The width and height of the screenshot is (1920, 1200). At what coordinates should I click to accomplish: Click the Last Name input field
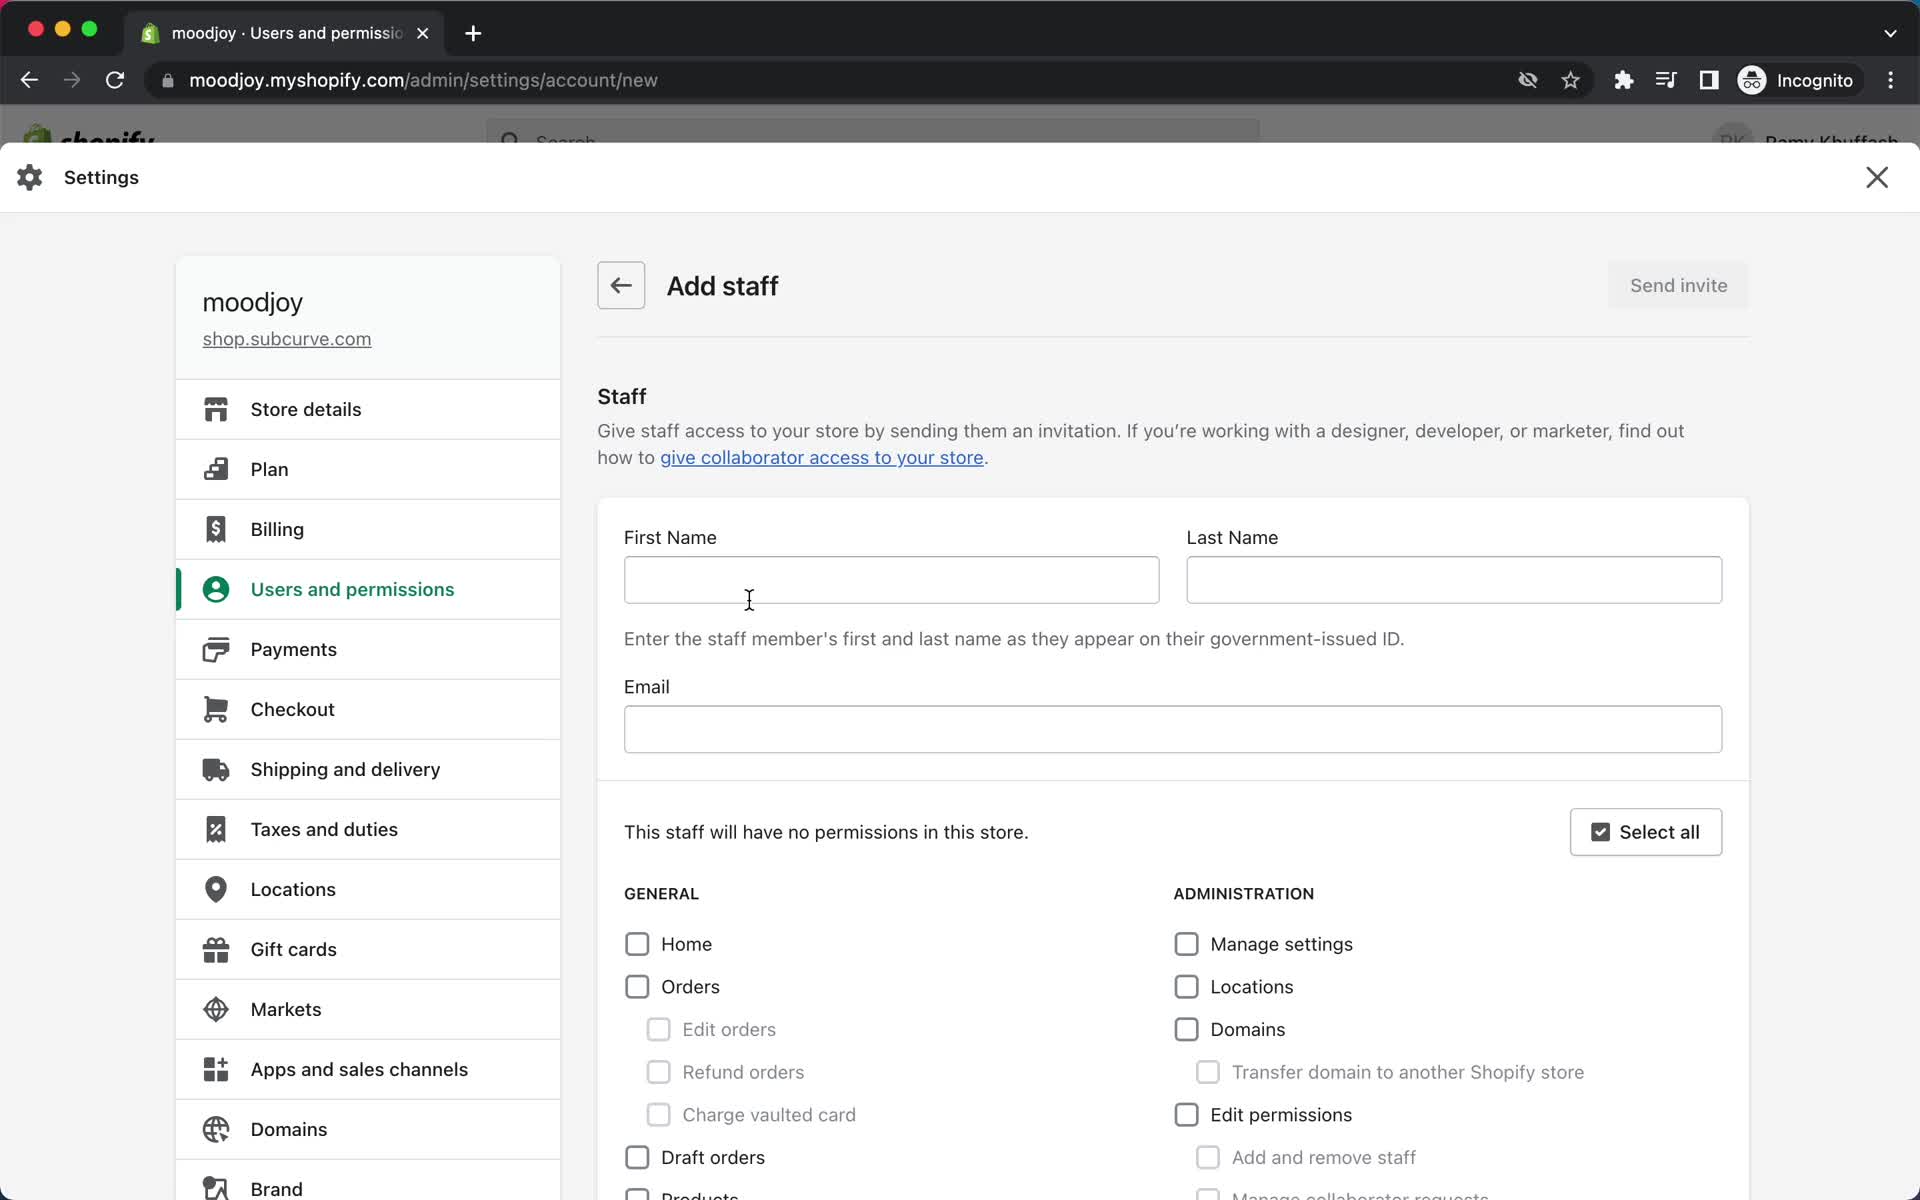point(1454,580)
